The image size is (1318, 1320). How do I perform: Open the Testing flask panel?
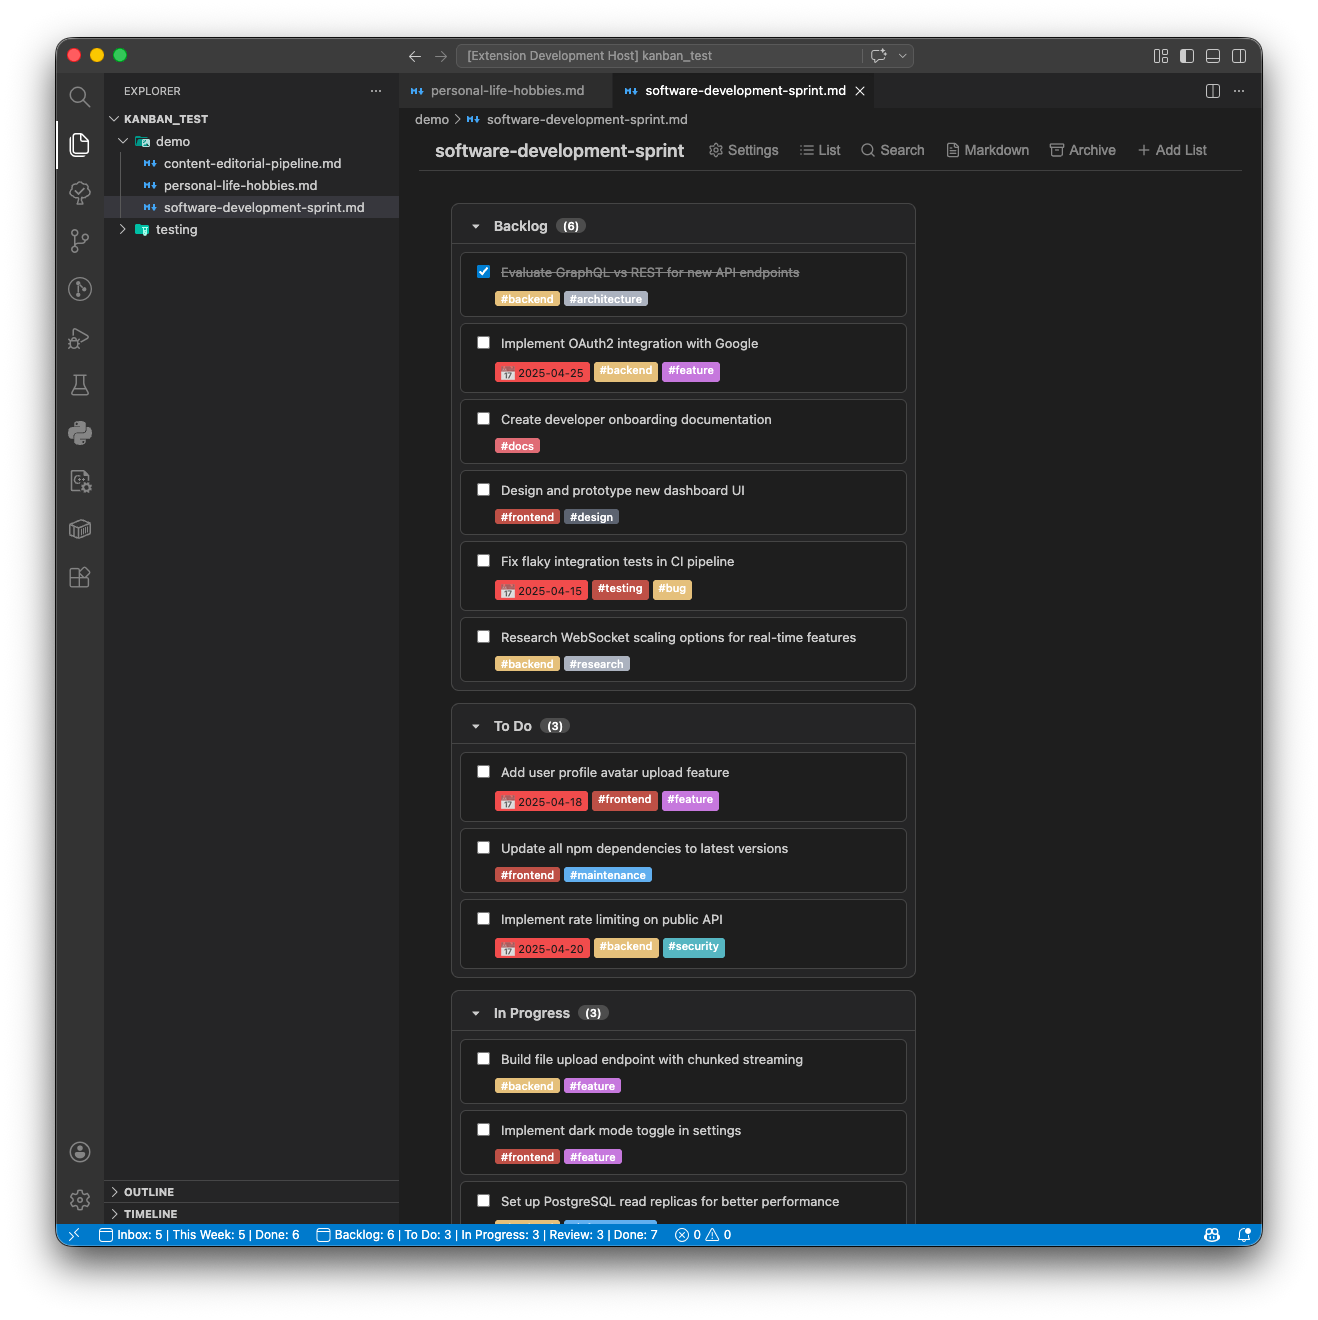click(x=79, y=385)
